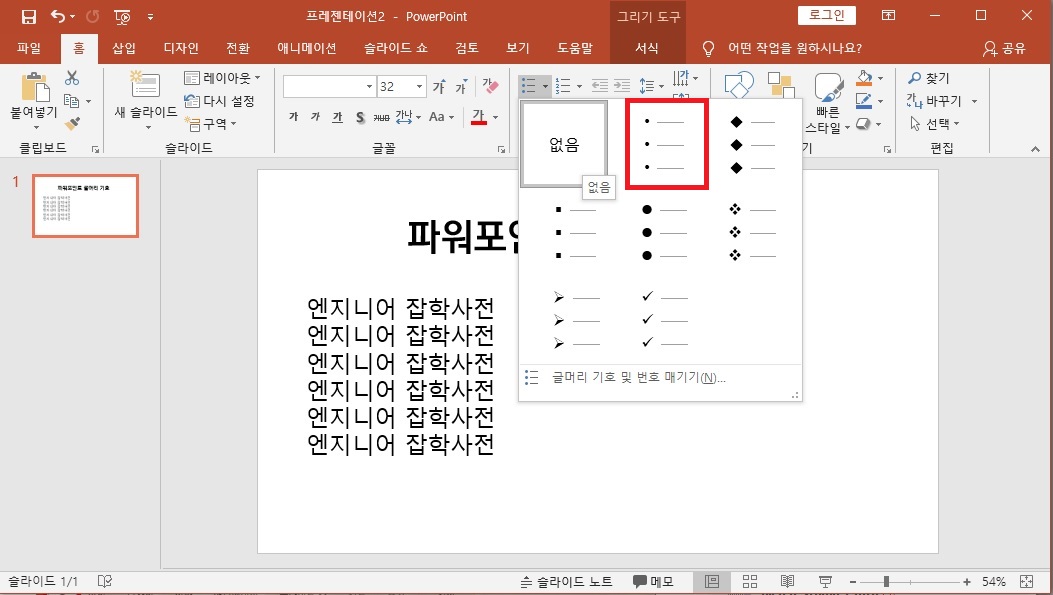This screenshot has width=1053, height=595.
Task: Clear all formatting with eraser icon
Action: coord(491,86)
